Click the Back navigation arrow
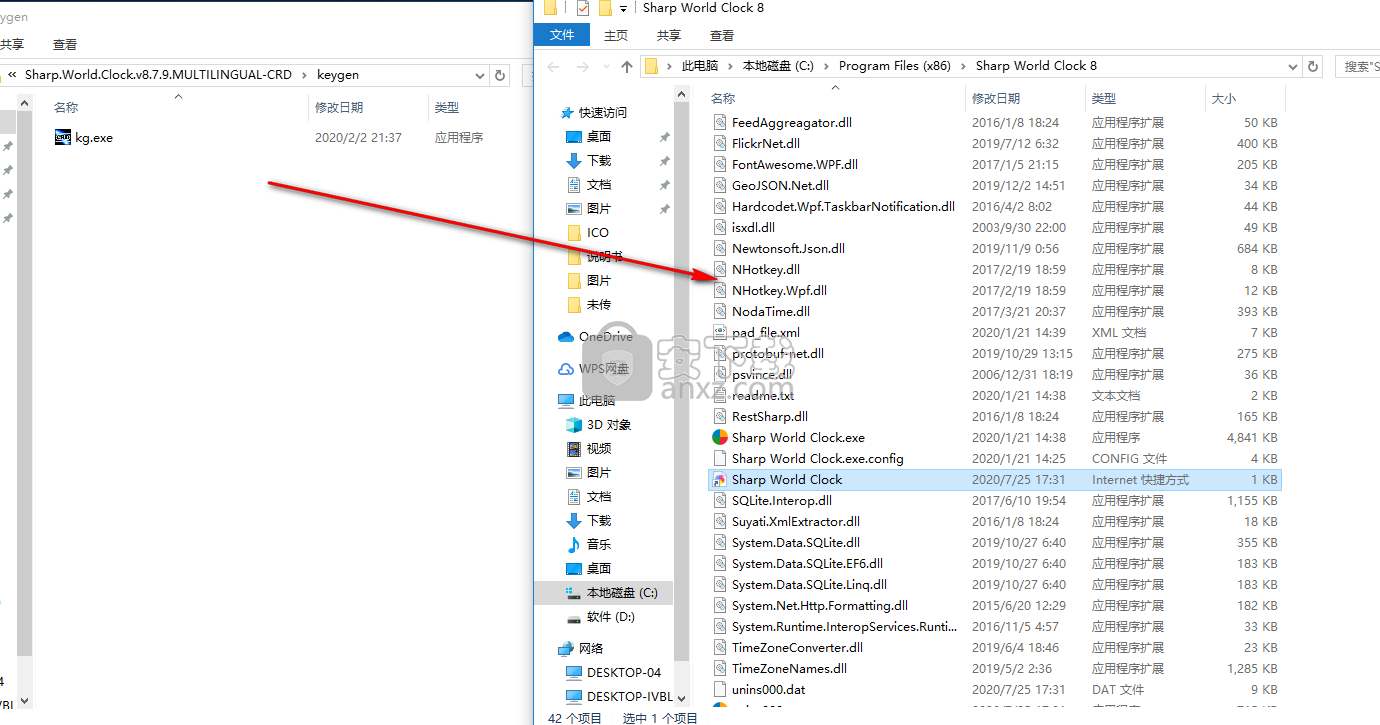1380x725 pixels. pos(554,67)
